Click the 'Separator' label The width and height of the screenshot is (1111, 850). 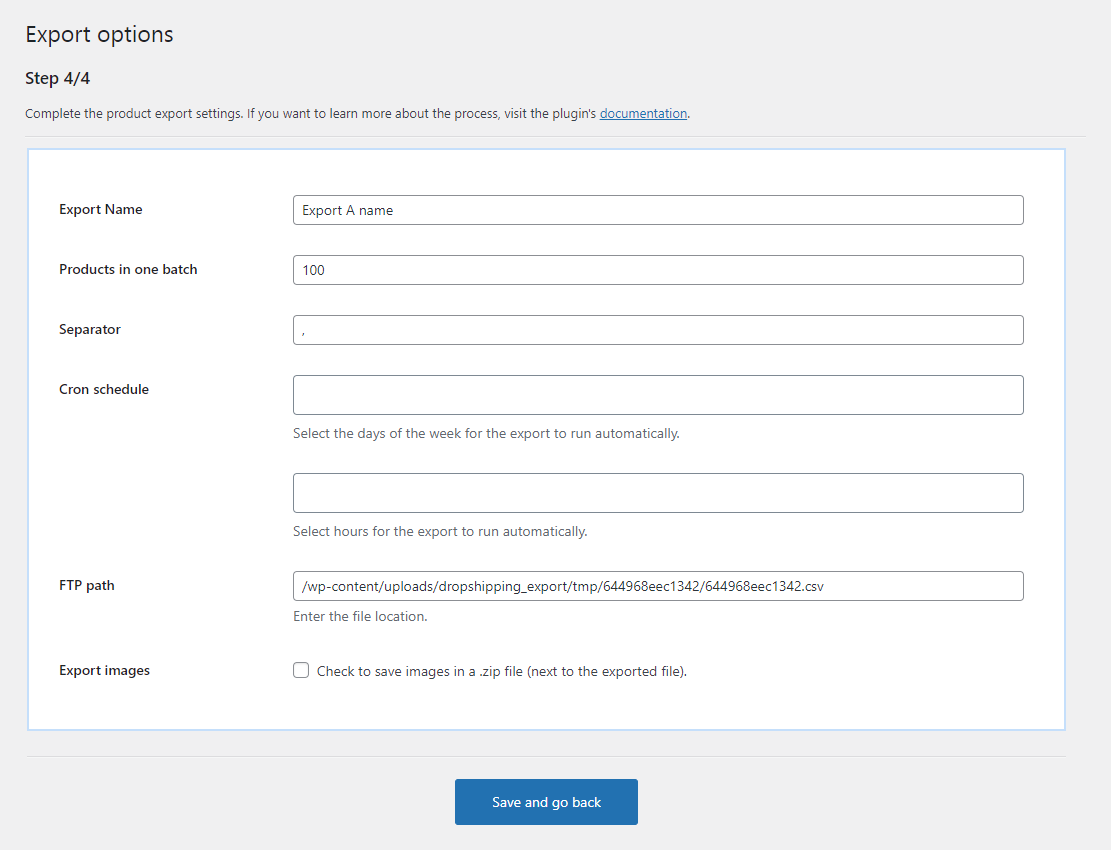pyautogui.click(x=90, y=329)
